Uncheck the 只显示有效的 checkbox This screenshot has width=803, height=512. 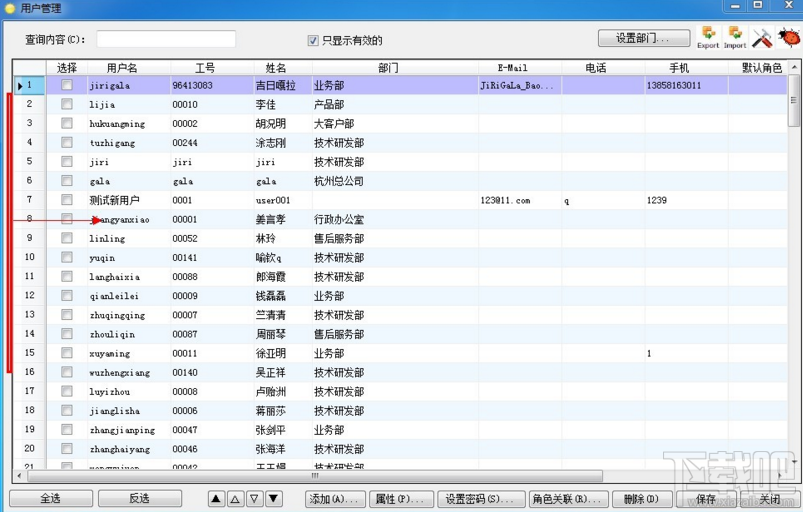point(313,40)
